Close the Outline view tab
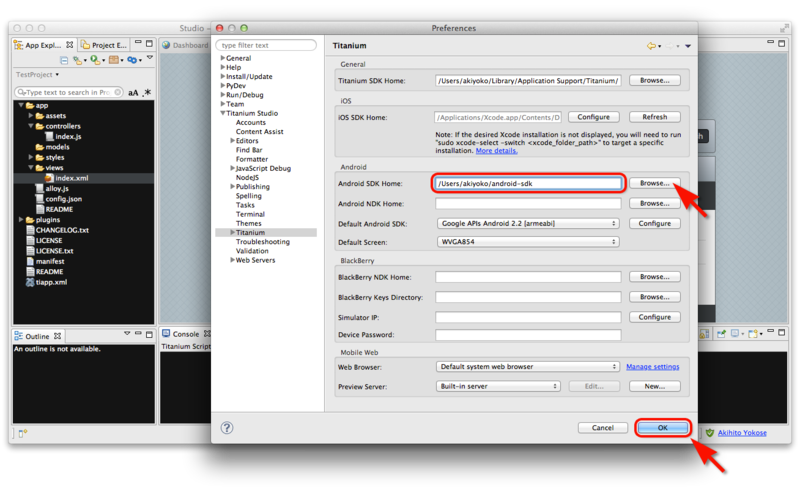 (x=57, y=336)
